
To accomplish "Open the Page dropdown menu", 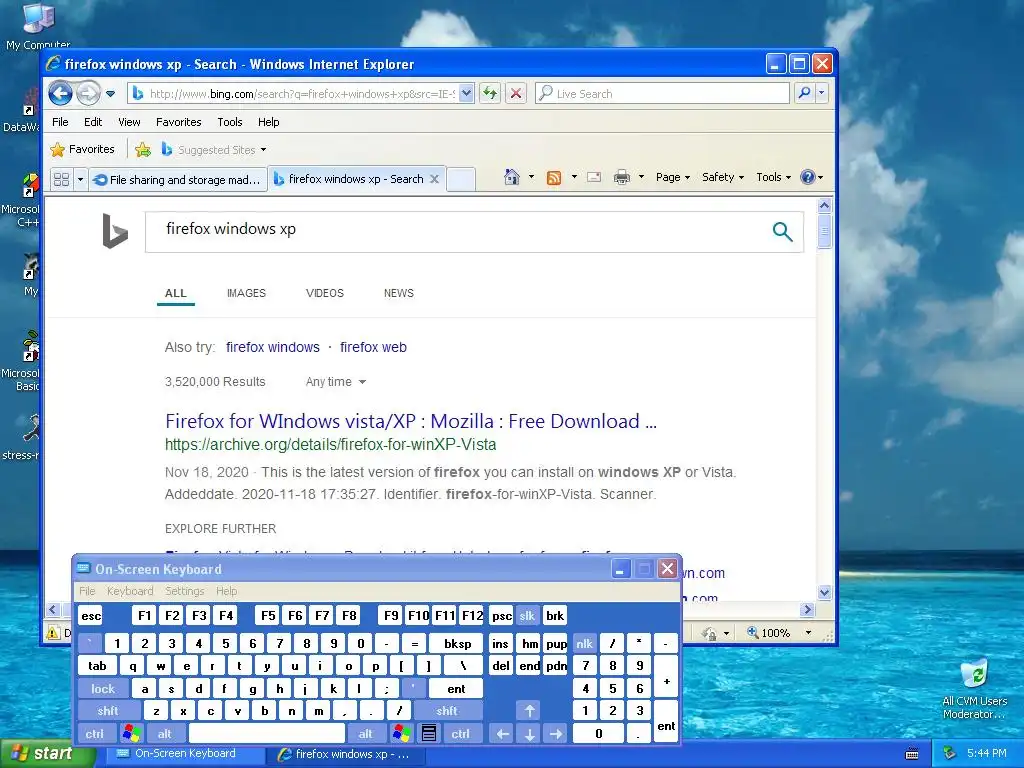I will (x=673, y=177).
